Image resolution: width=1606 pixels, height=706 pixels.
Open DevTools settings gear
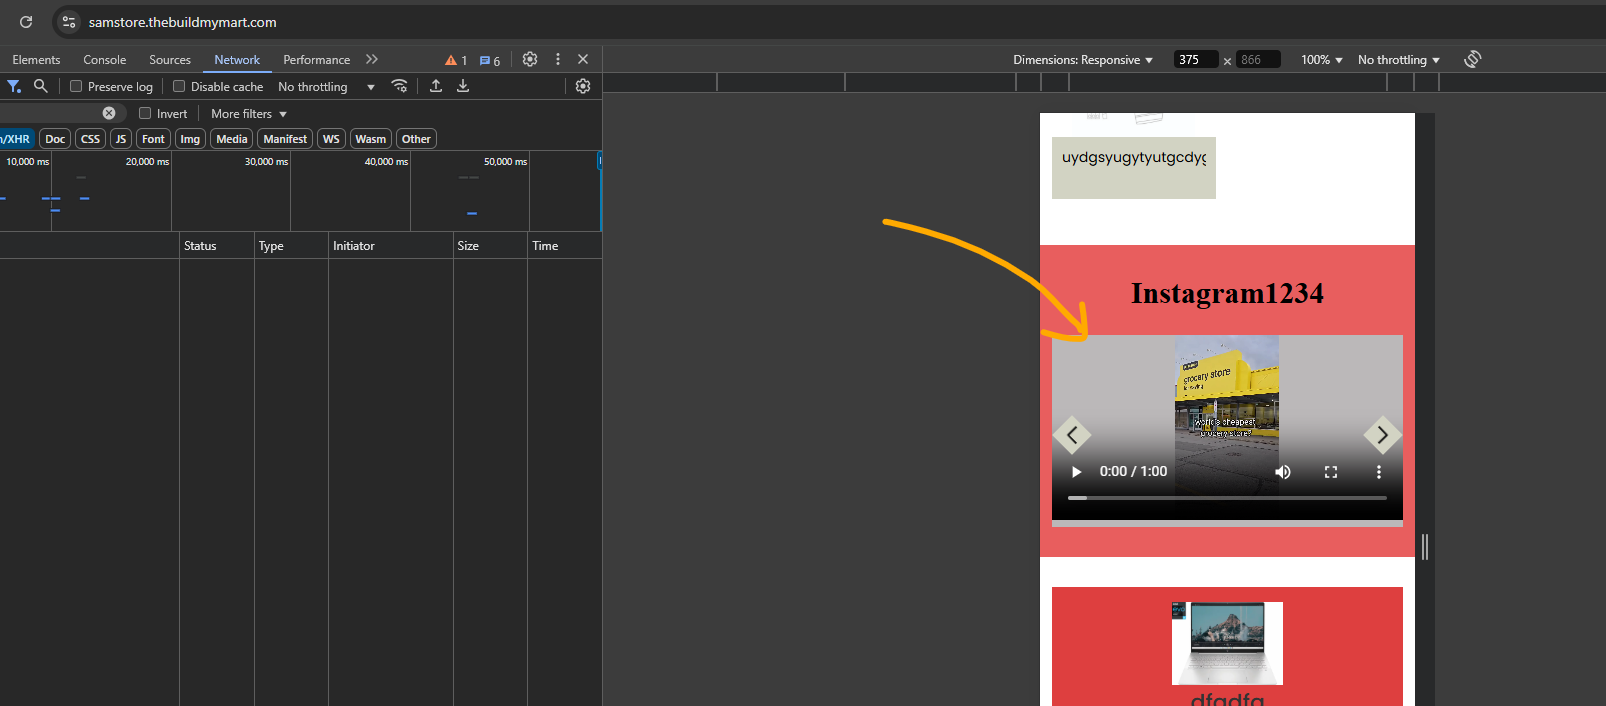pos(530,60)
